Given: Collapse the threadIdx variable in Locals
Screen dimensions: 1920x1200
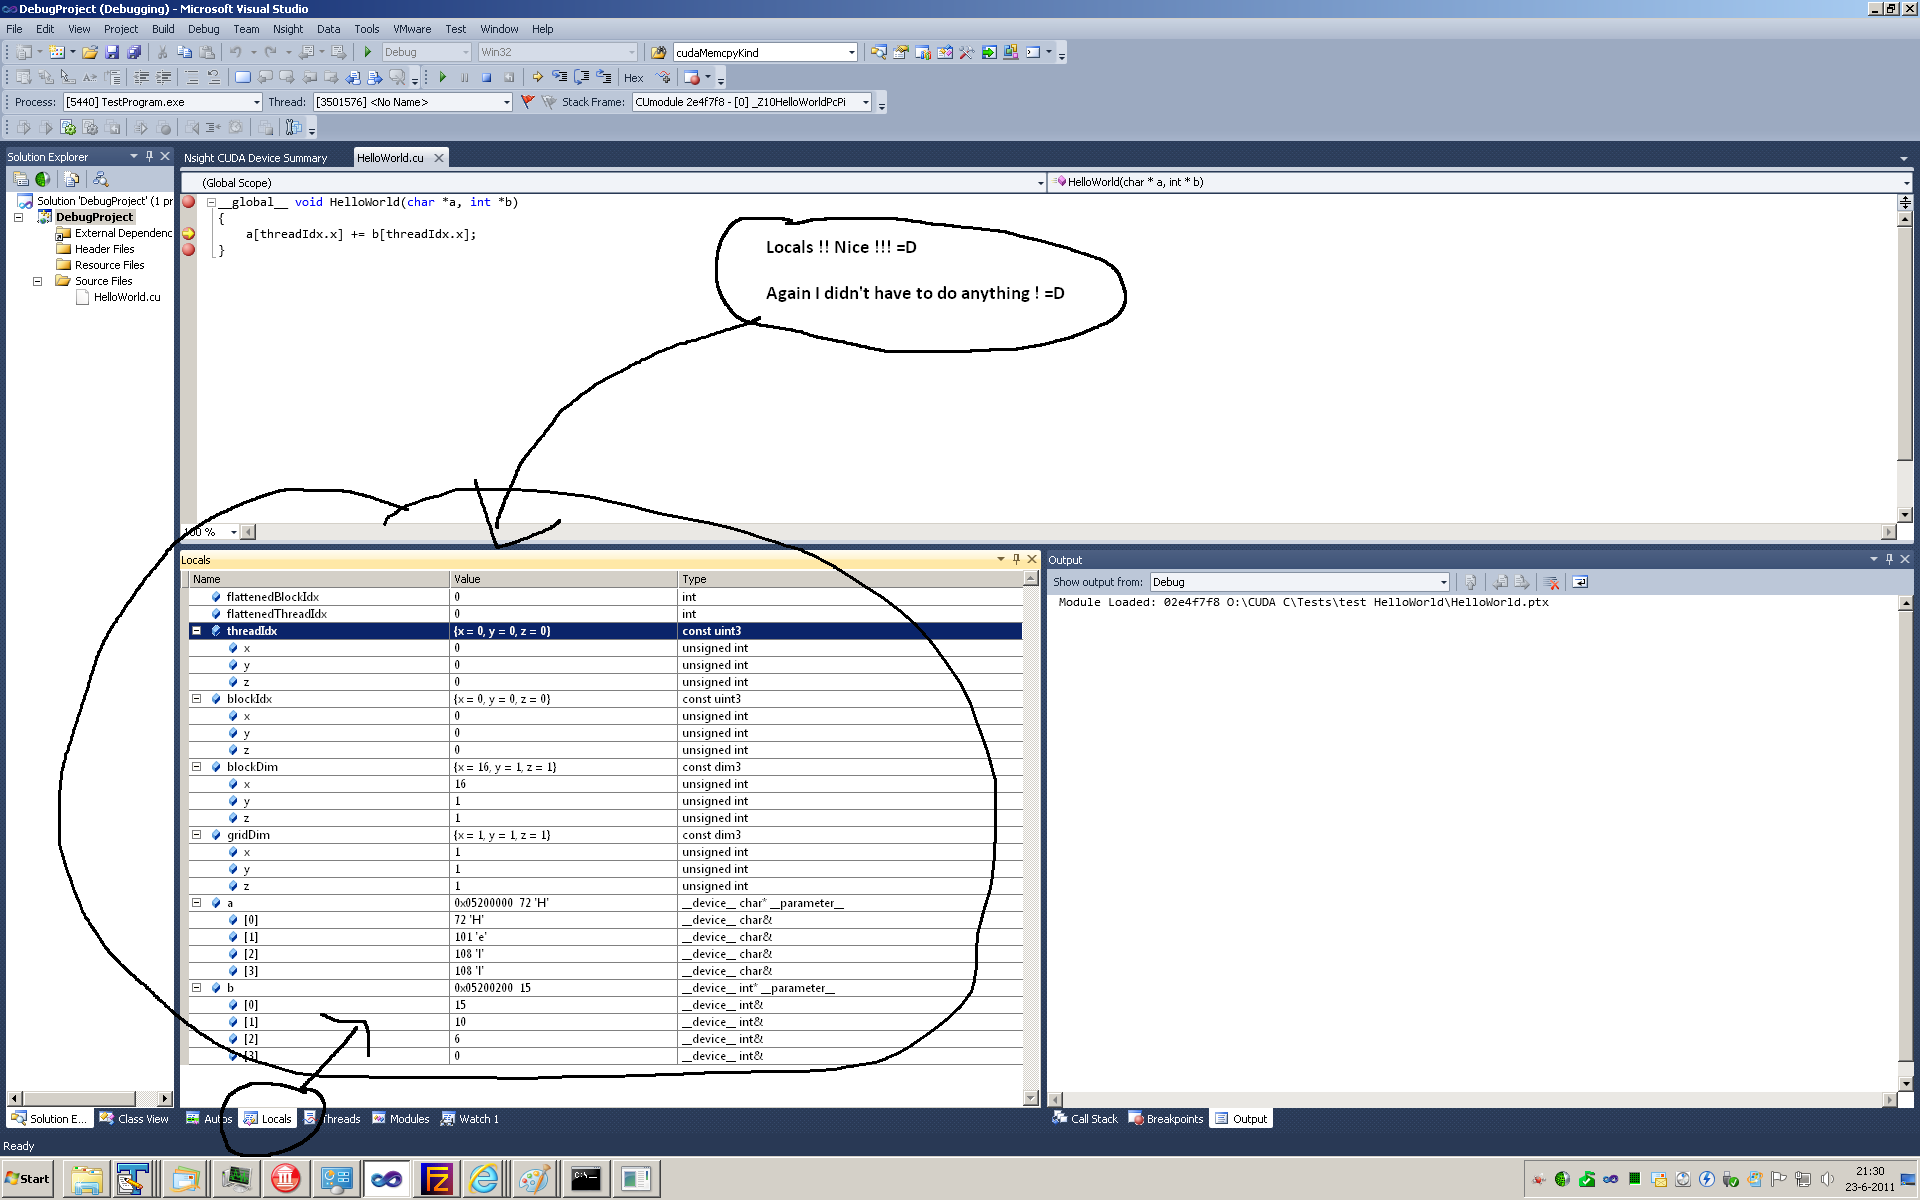Looking at the screenshot, I should [197, 631].
